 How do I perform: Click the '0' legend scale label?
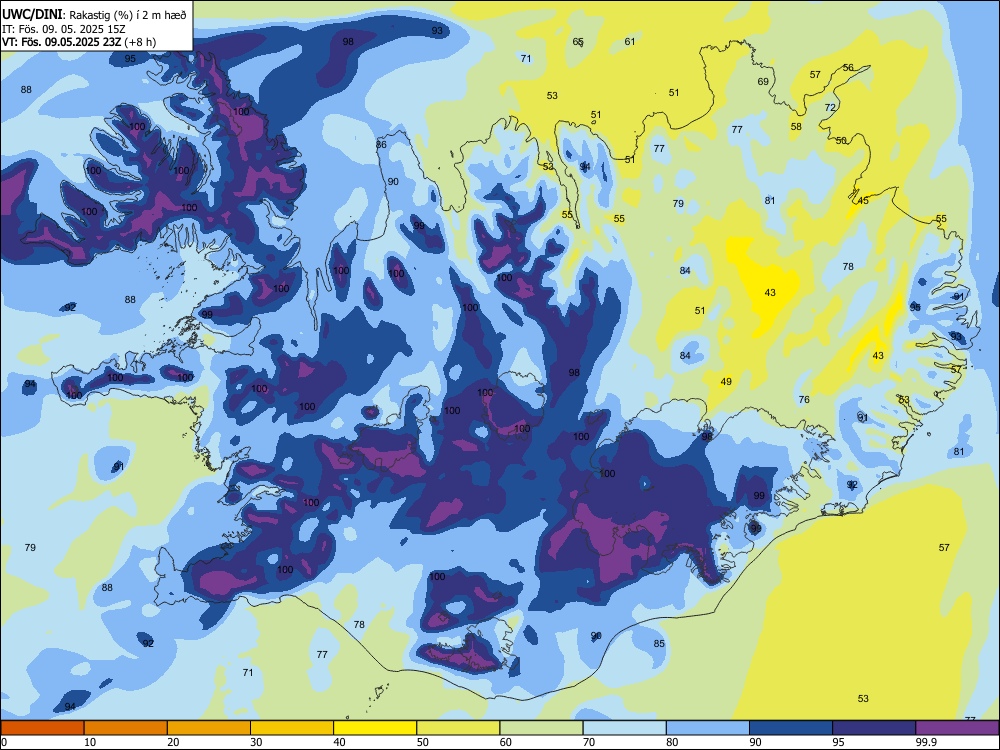coord(4,742)
